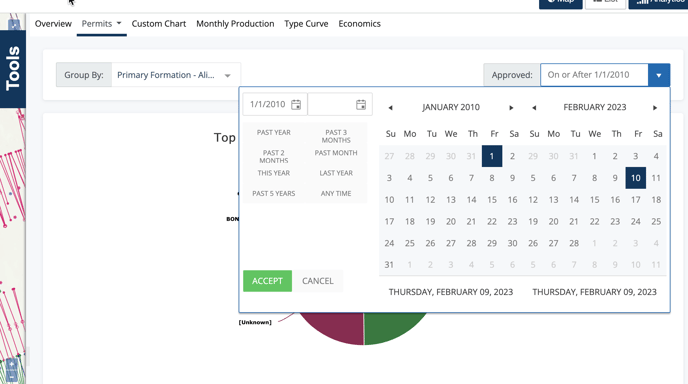This screenshot has width=688, height=384.
Task: Click the map zoom-in plus icon
Action: pos(12,364)
